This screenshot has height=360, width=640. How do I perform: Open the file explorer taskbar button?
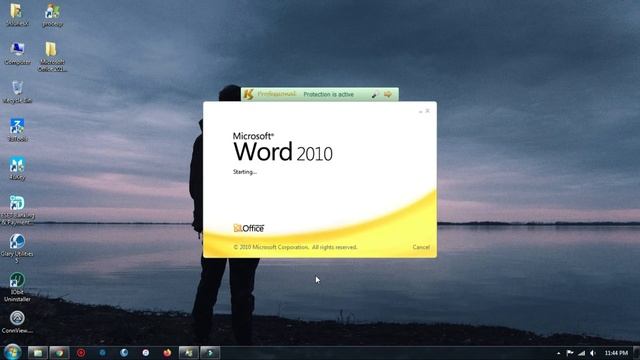tap(38, 353)
